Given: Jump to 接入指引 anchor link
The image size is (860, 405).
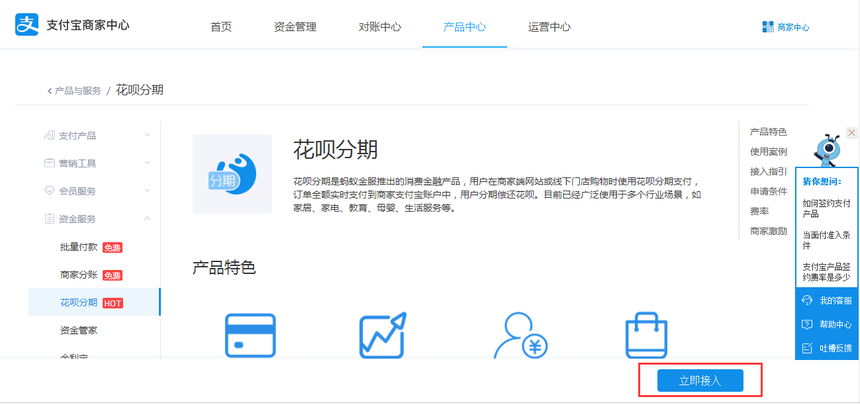Looking at the screenshot, I should pos(768,172).
